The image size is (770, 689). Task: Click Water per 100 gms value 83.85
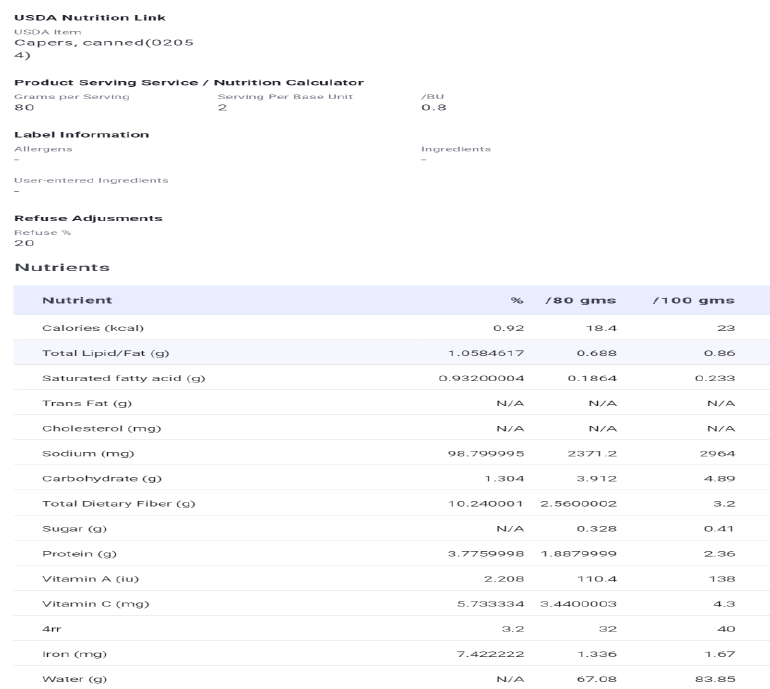(715, 679)
